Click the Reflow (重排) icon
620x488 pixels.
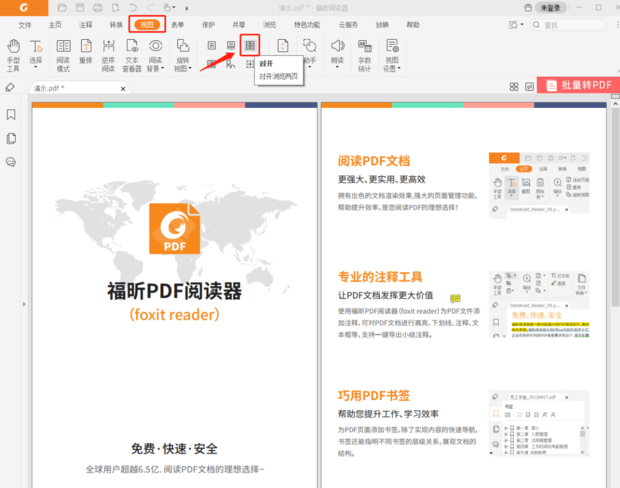click(86, 46)
